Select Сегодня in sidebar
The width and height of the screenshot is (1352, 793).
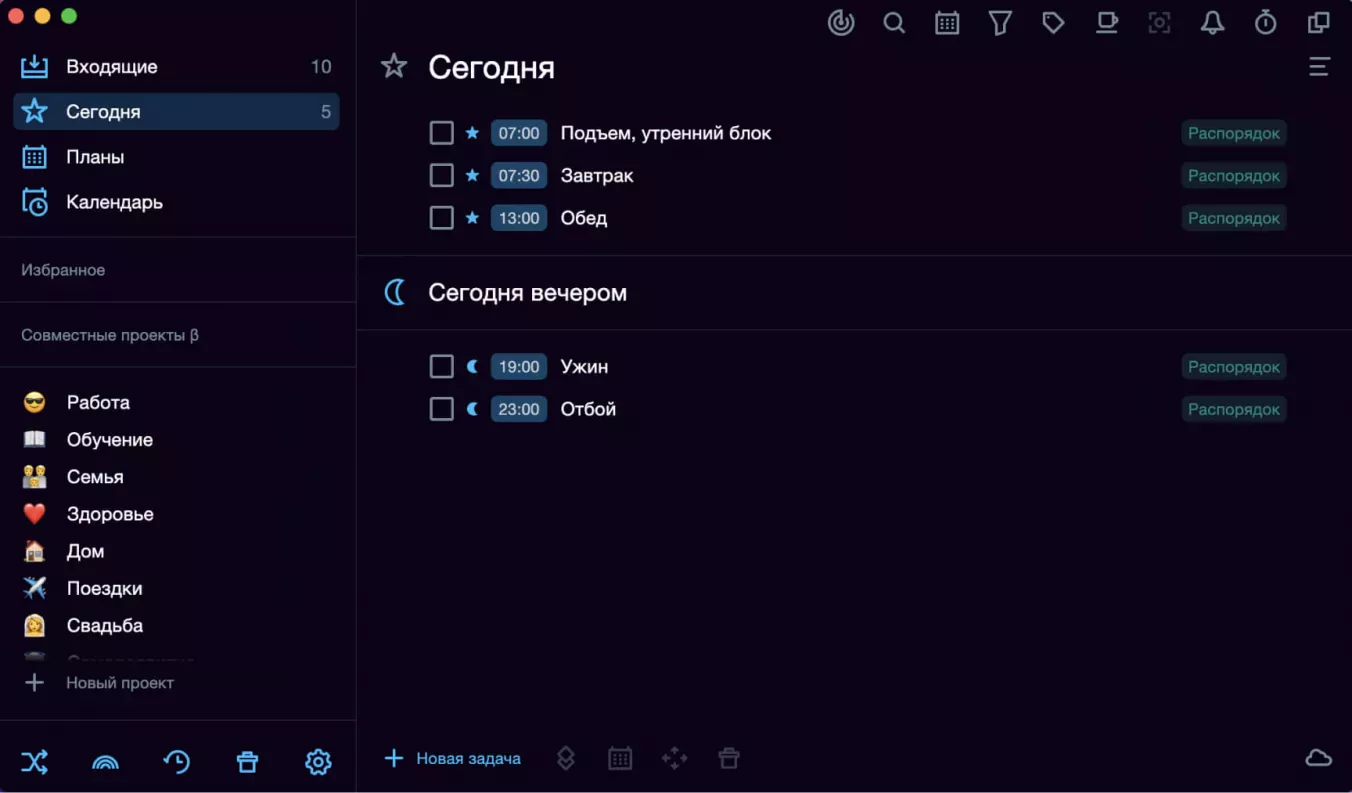pyautogui.click(x=176, y=112)
